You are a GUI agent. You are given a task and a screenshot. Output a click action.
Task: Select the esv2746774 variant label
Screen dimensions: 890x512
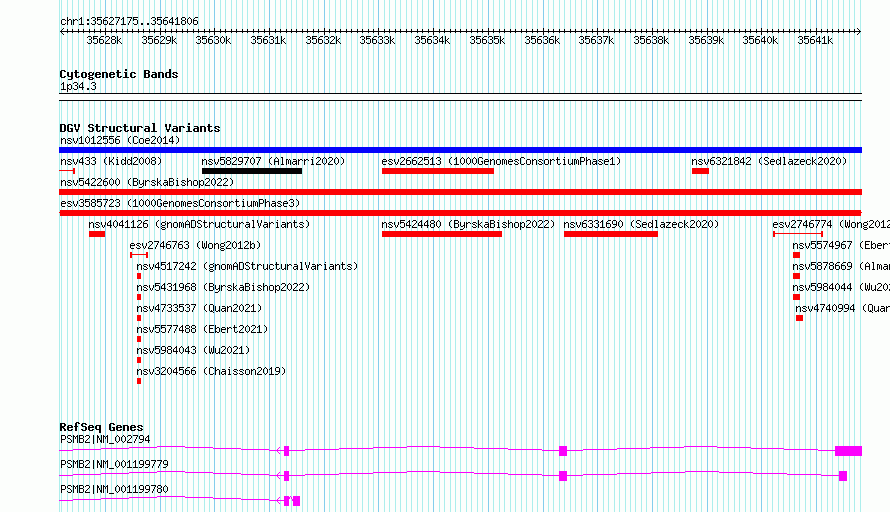[x=831, y=224]
